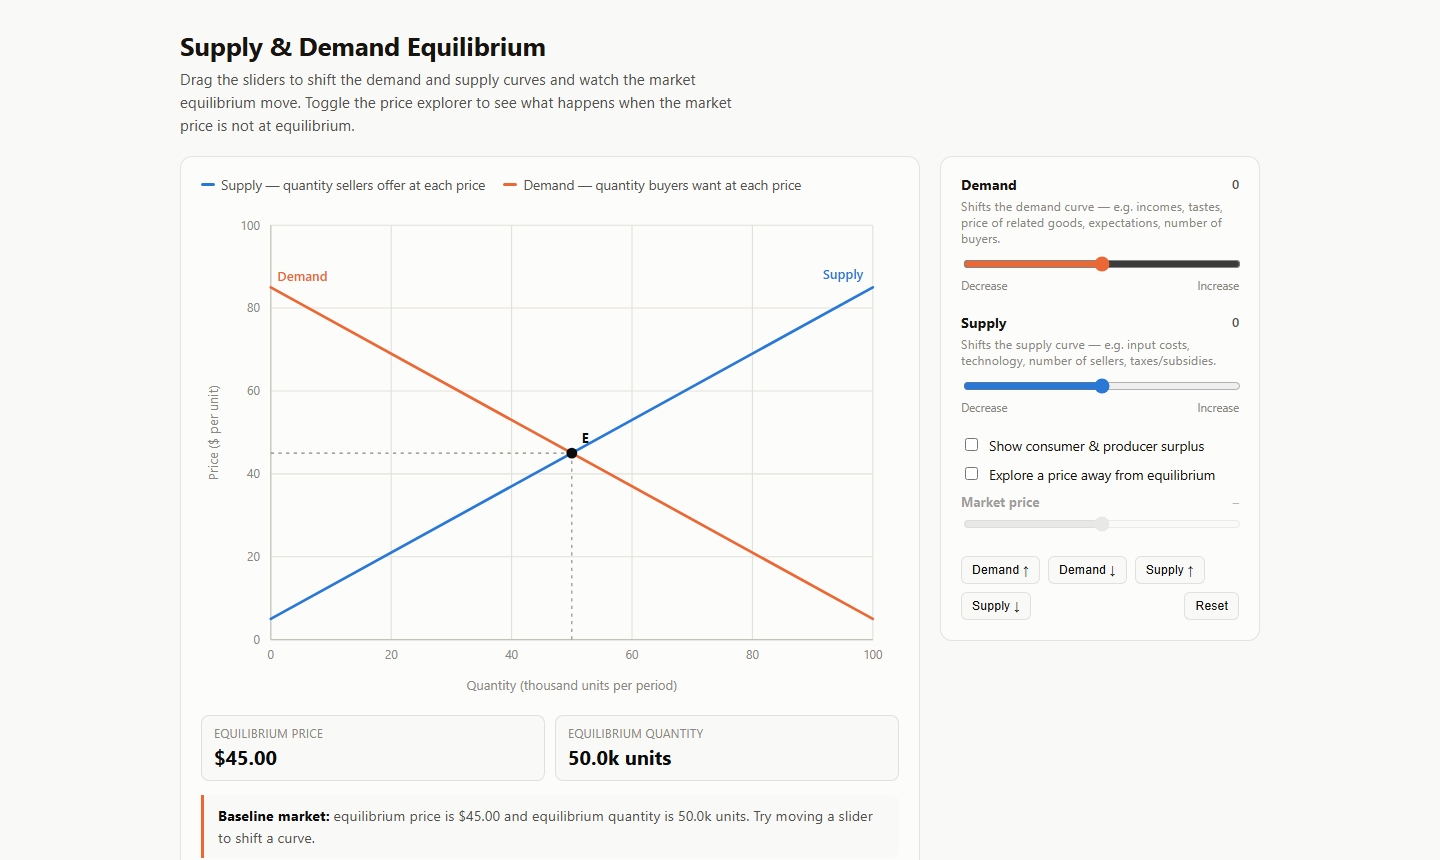
Task: Click the blue Supply legend line marker
Action: pos(208,185)
